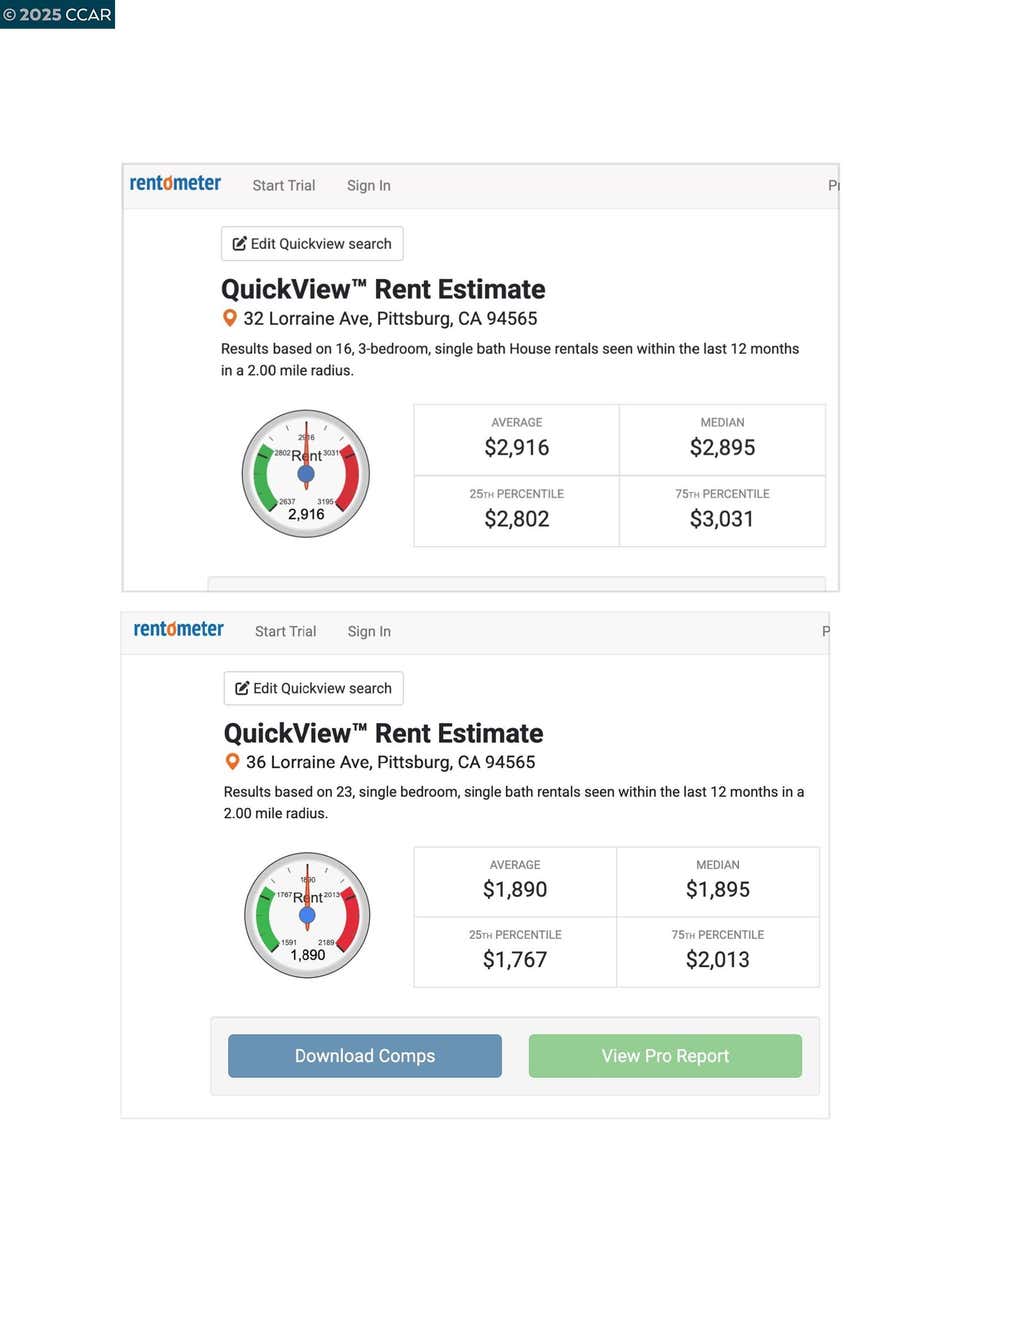Viewport: 1024px width, 1325px height.
Task: Click the rent gauge showing 2,916
Action: pyautogui.click(x=306, y=474)
